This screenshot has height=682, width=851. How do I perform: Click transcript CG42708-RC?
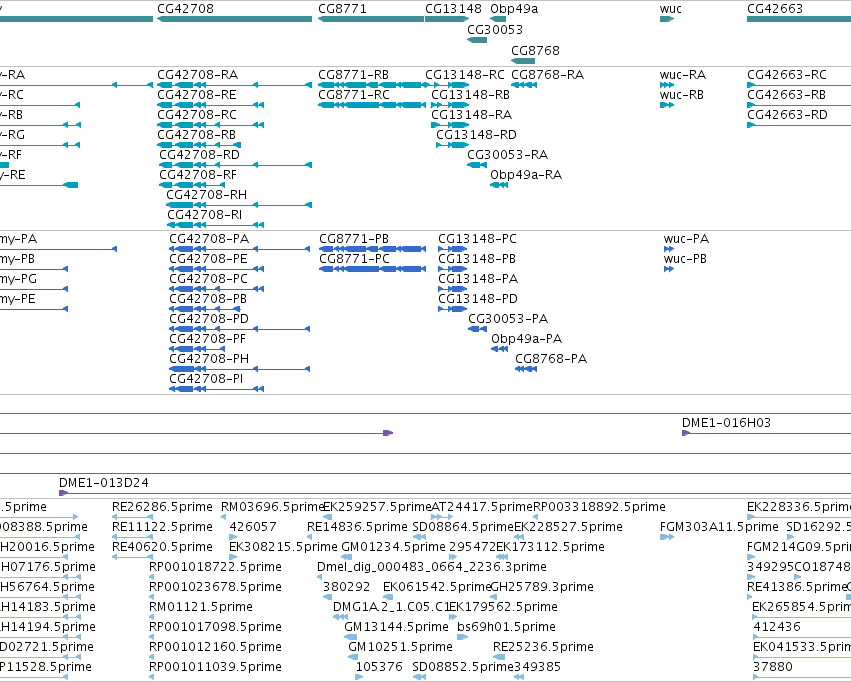click(x=197, y=114)
